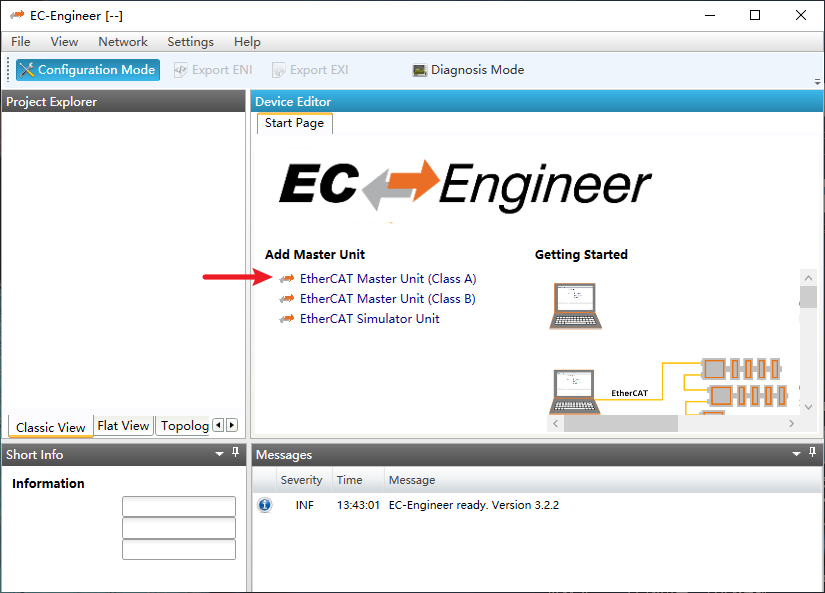The height and width of the screenshot is (593, 825).
Task: Click the laptop image under Getting Started
Action: pyautogui.click(x=575, y=306)
